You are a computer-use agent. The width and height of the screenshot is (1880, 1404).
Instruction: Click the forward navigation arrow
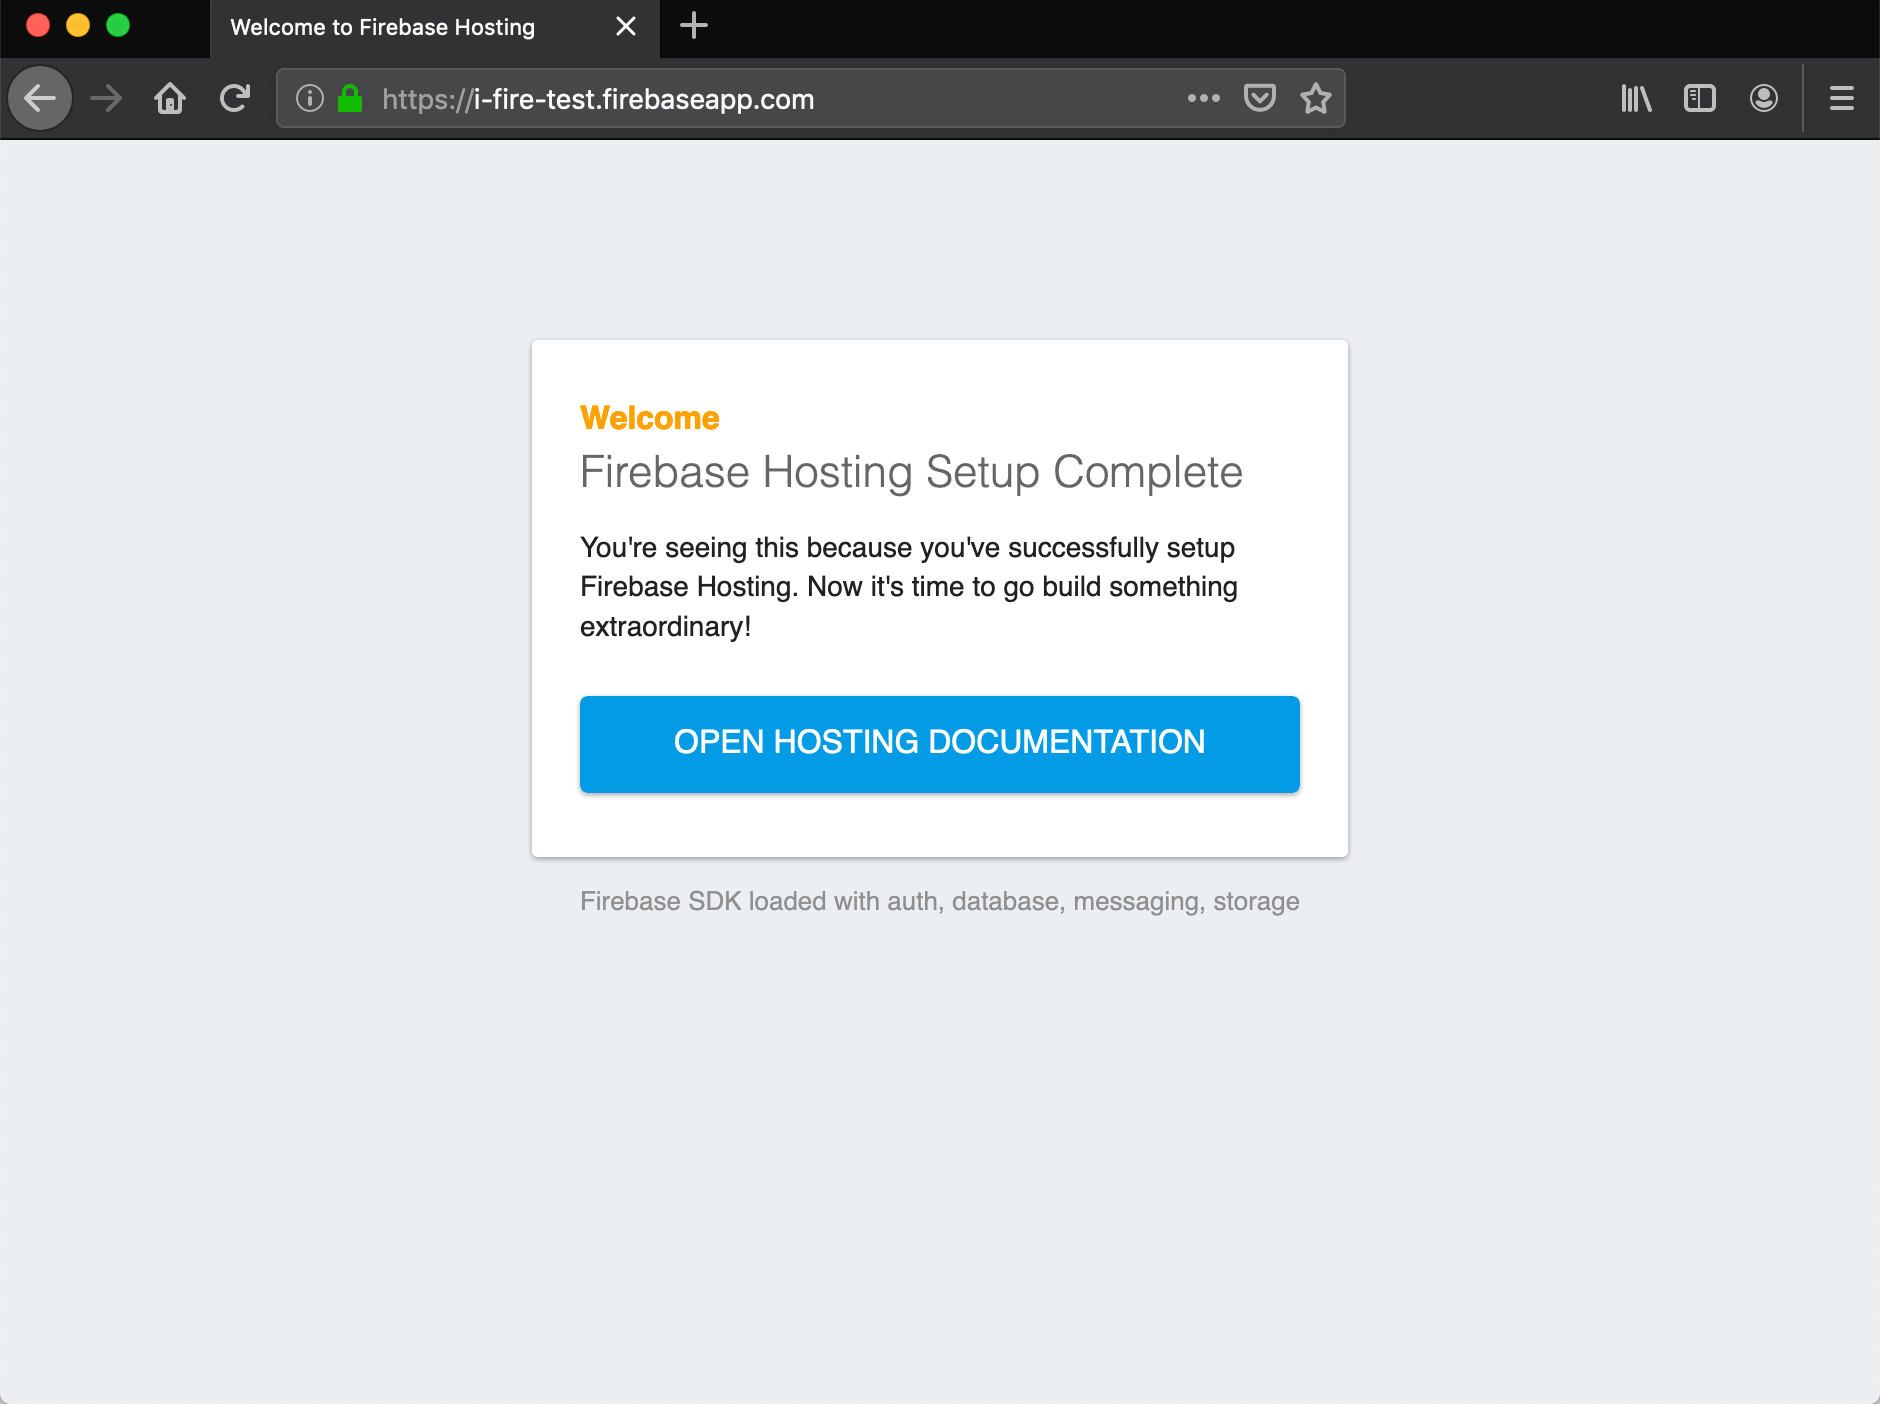pos(106,98)
